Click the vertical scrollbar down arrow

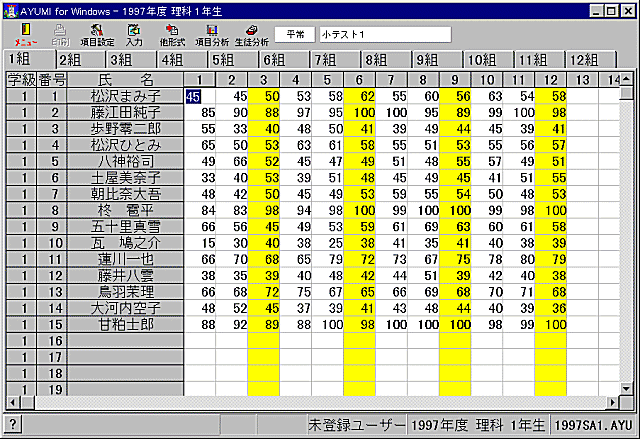(626, 388)
